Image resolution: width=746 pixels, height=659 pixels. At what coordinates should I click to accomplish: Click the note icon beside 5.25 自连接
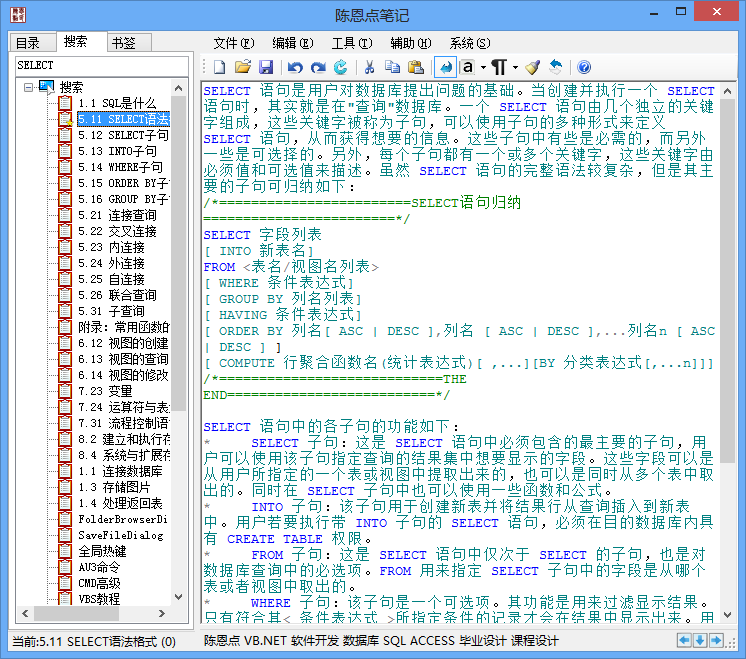(65, 279)
